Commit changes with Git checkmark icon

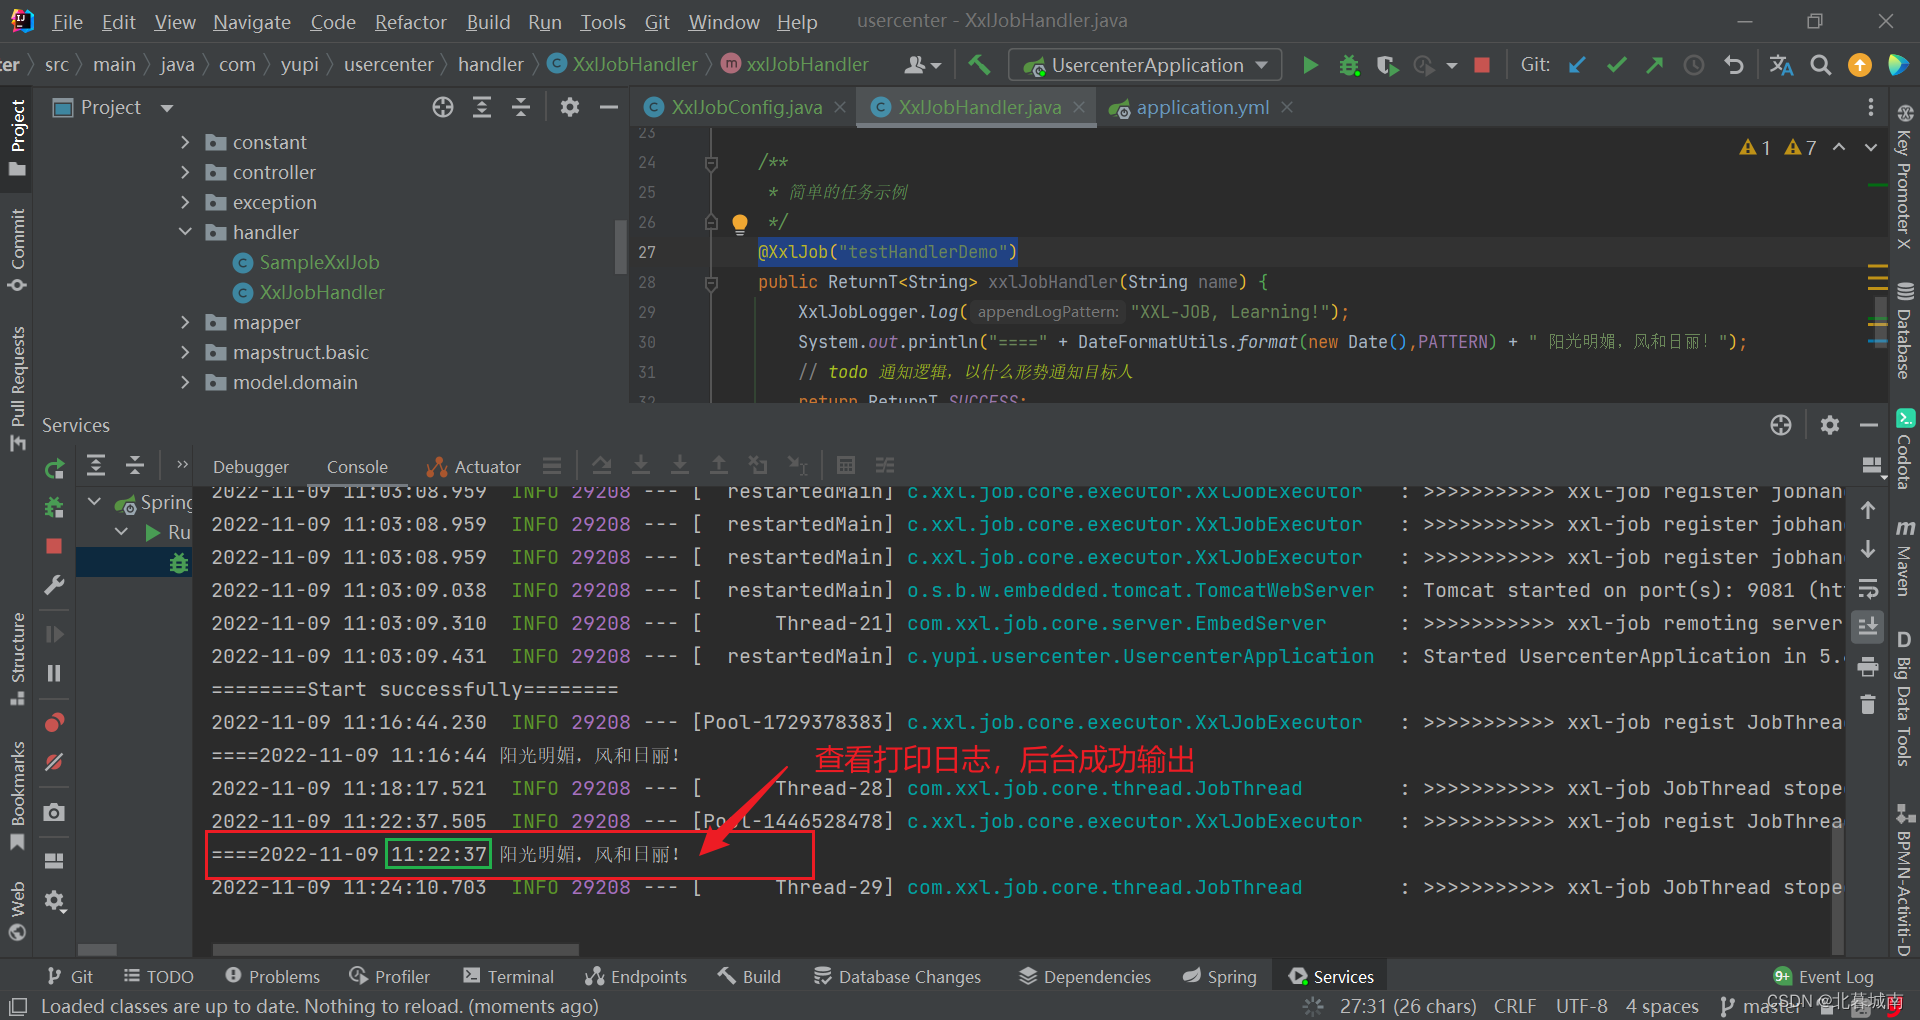point(1616,65)
